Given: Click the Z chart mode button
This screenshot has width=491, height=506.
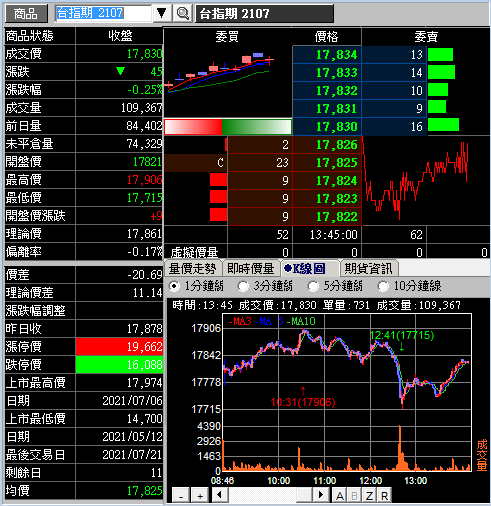Looking at the screenshot, I should point(369,496).
